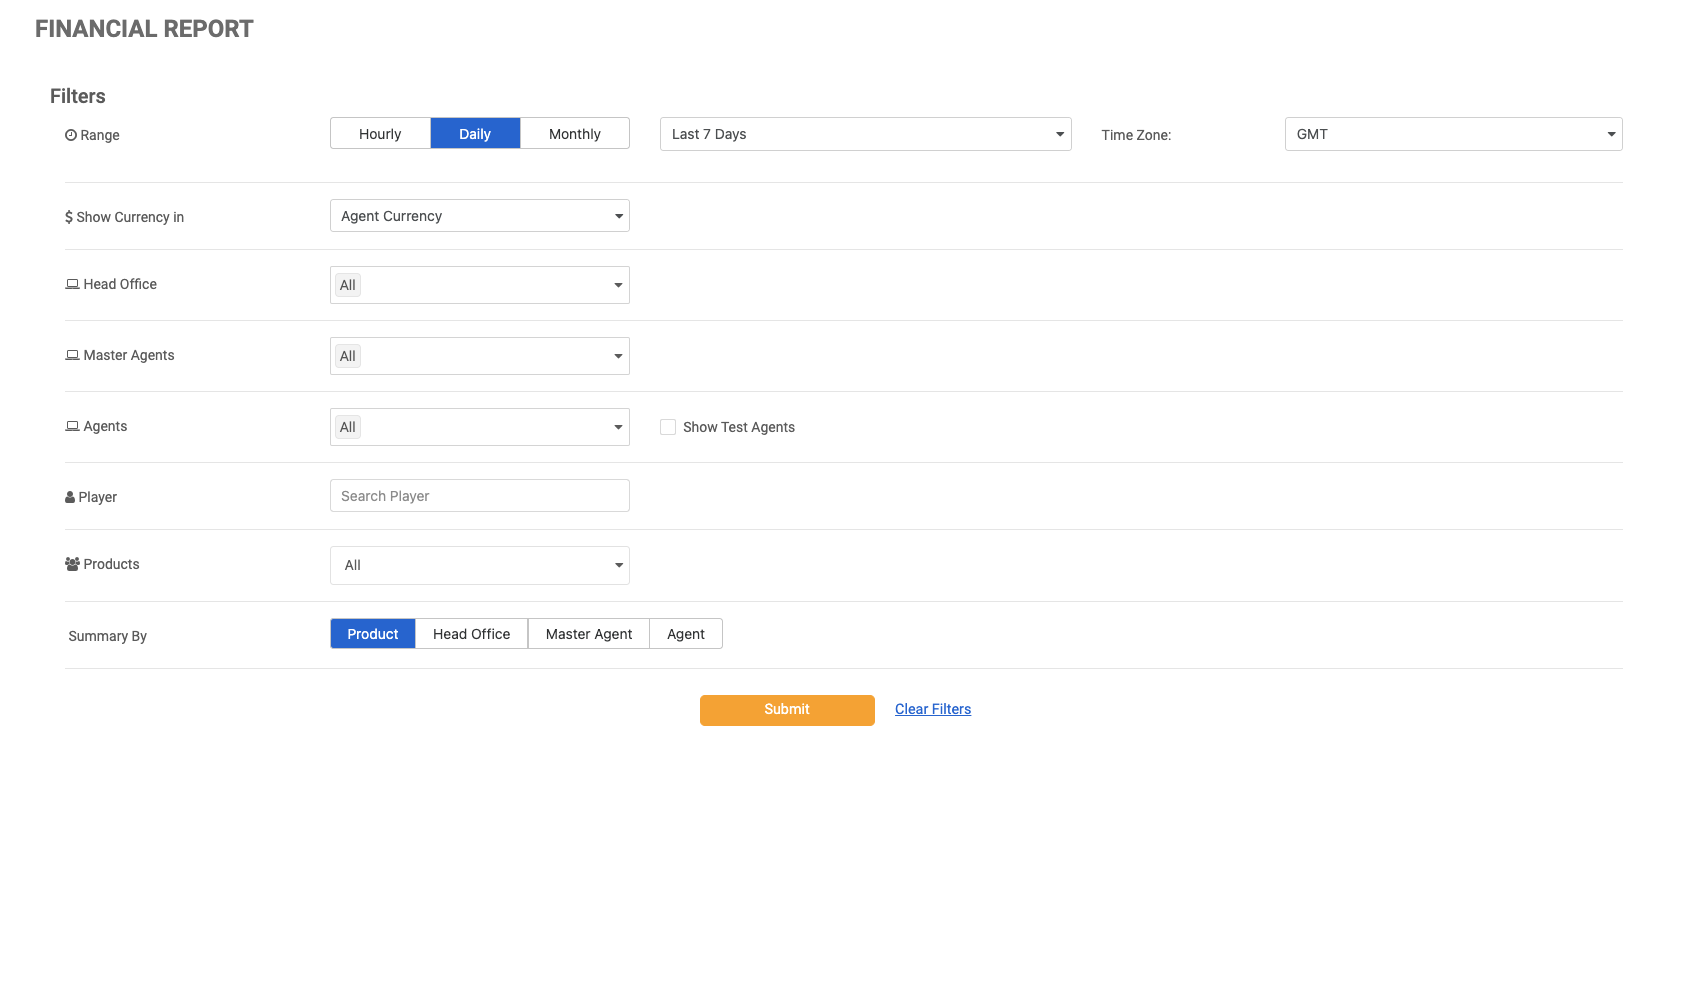Image resolution: width=1681 pixels, height=1000 pixels.
Task: Open the Last 7 Days dropdown
Action: pyautogui.click(x=865, y=134)
